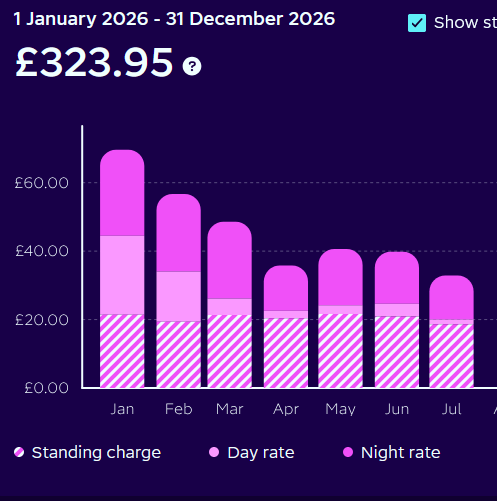Viewport: 497px width, 501px height.
Task: Select the January day rate bar segment
Action: click(x=122, y=275)
